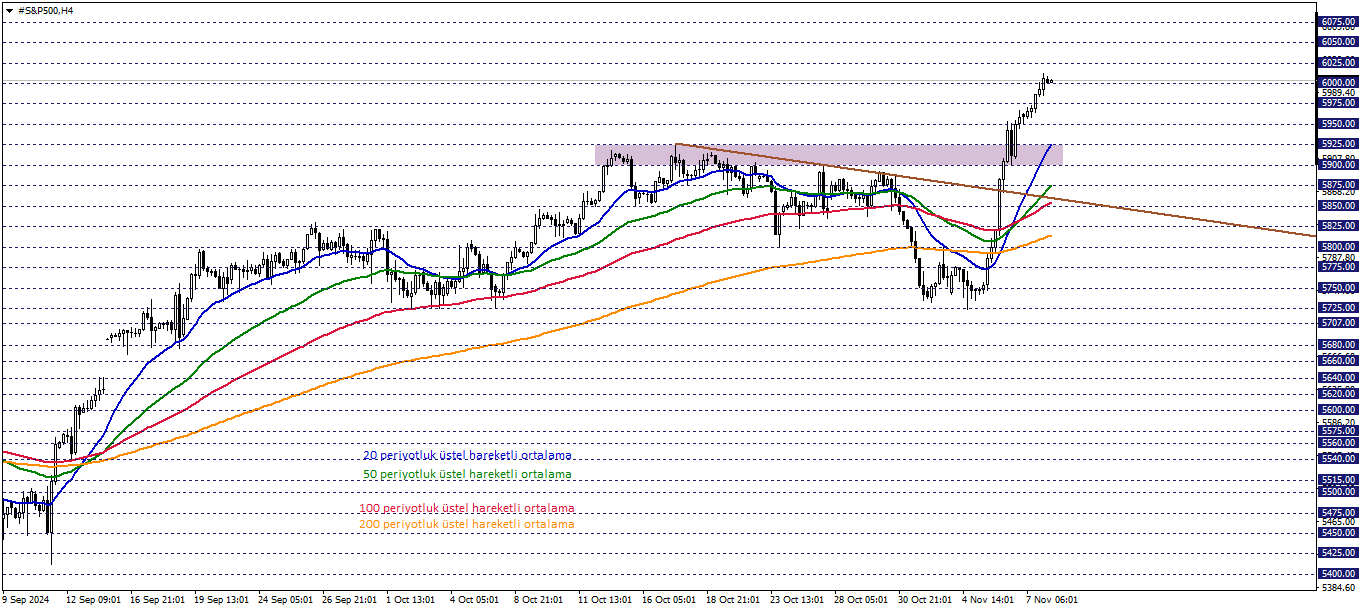Click the 6025.00 price level label
This screenshot has height=611, width=1362.
1338,62
